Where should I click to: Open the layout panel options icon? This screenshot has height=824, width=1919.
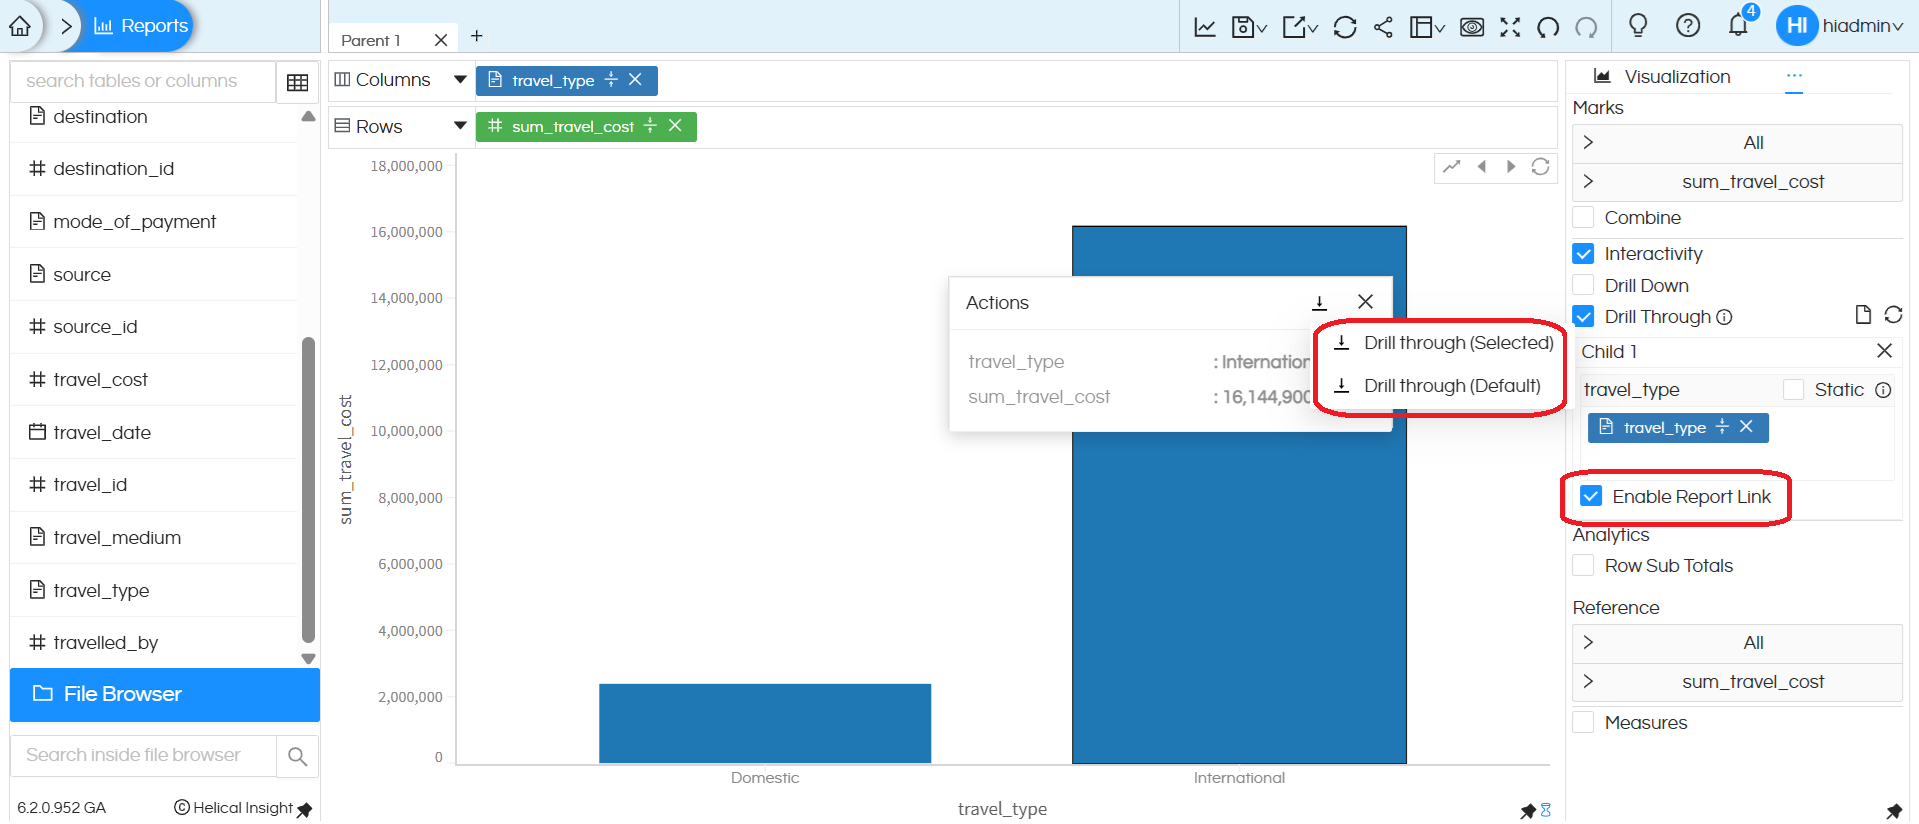pos(1427,27)
